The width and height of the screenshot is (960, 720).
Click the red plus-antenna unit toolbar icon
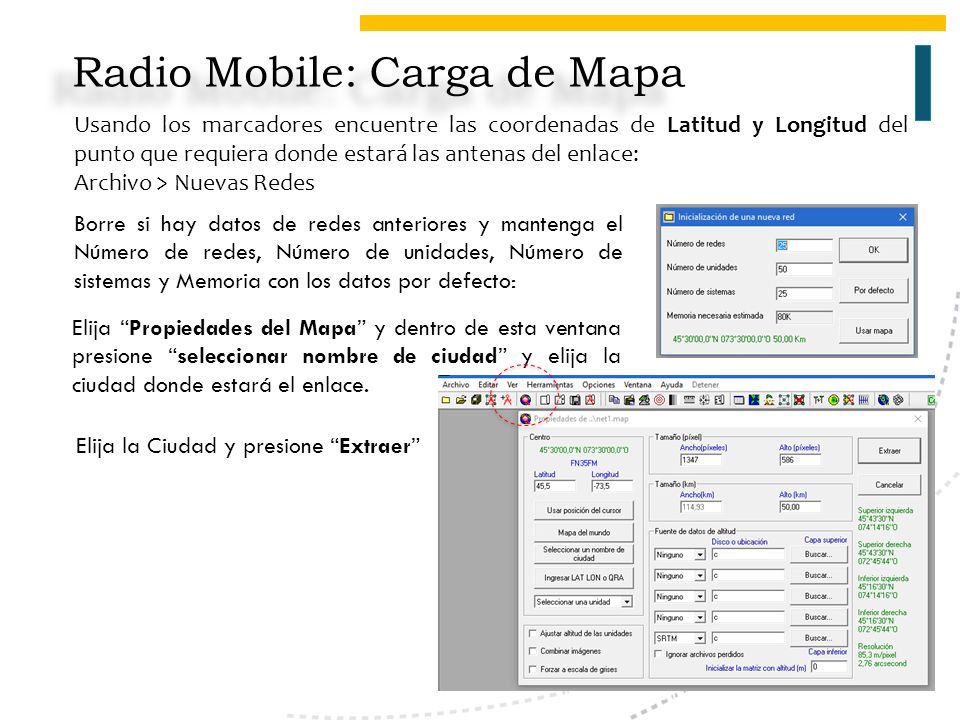pos(506,400)
